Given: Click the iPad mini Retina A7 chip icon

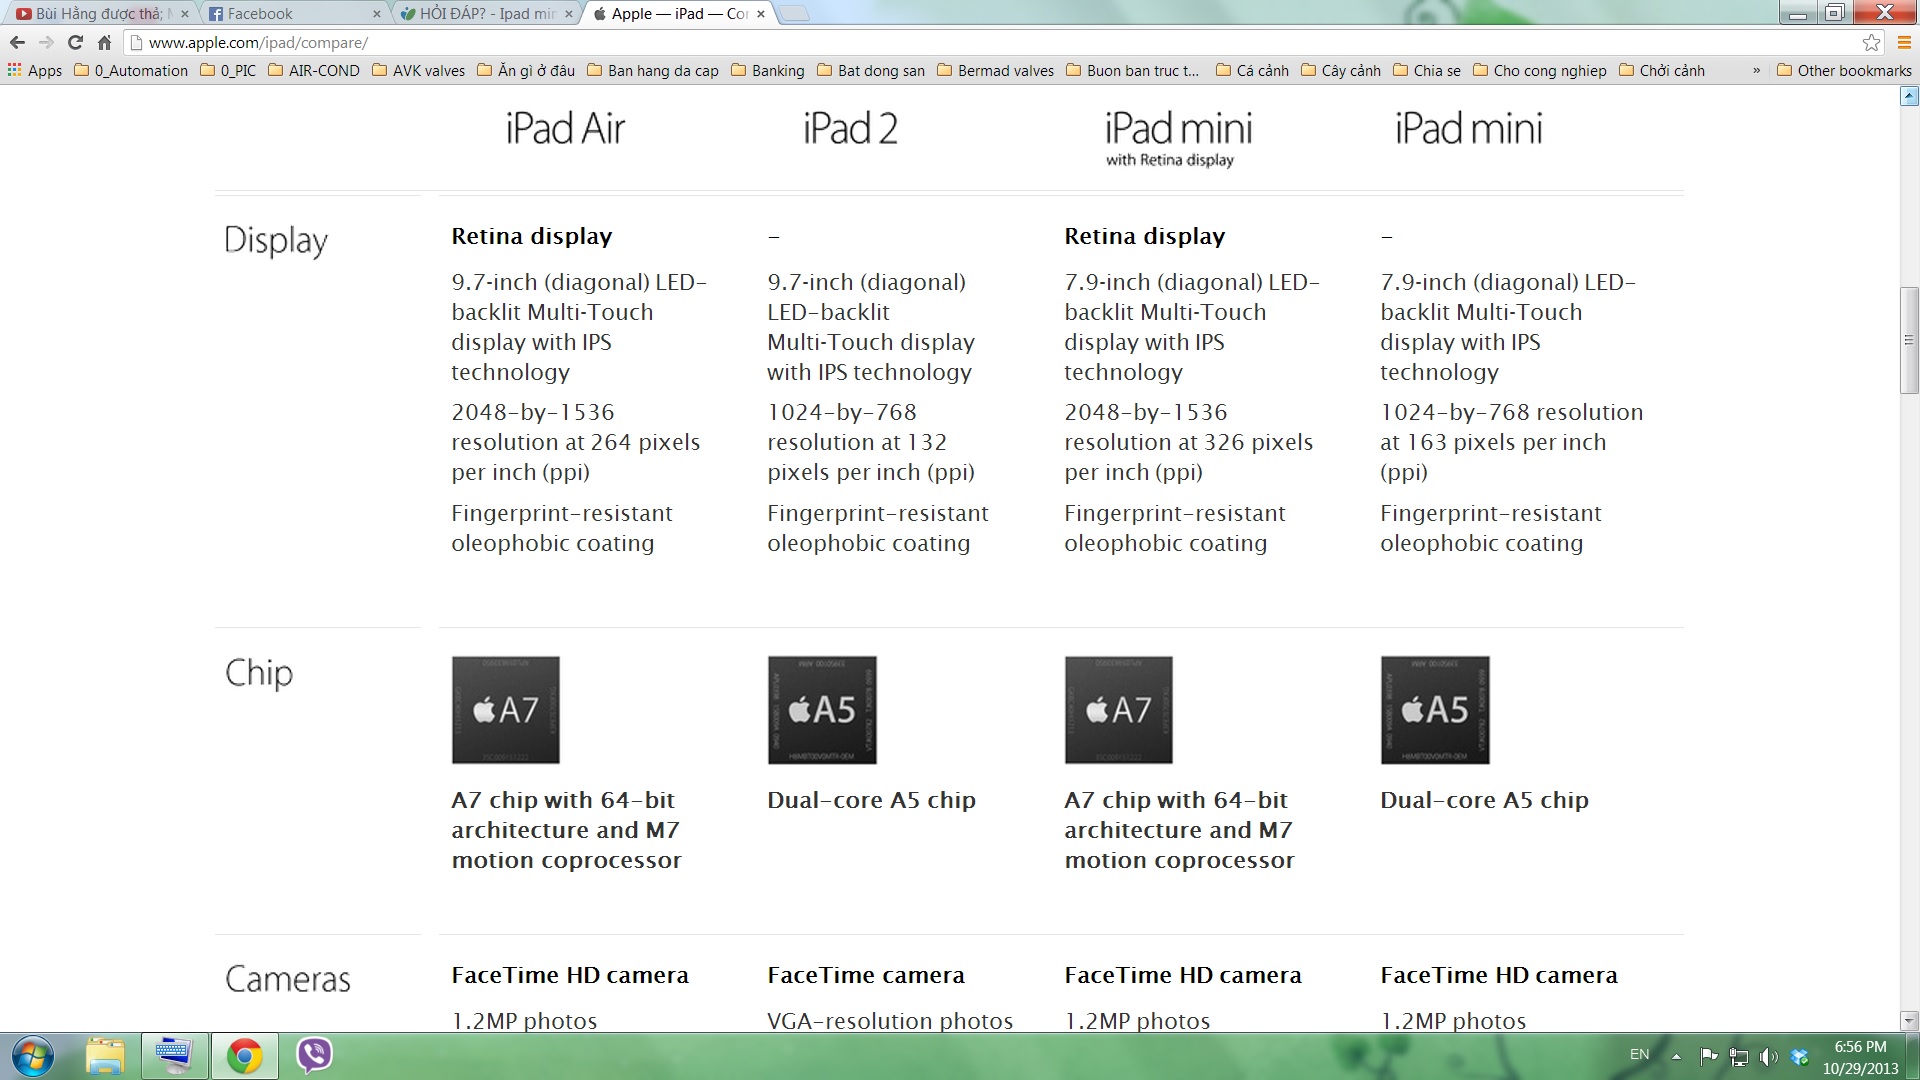Looking at the screenshot, I should (x=1118, y=709).
